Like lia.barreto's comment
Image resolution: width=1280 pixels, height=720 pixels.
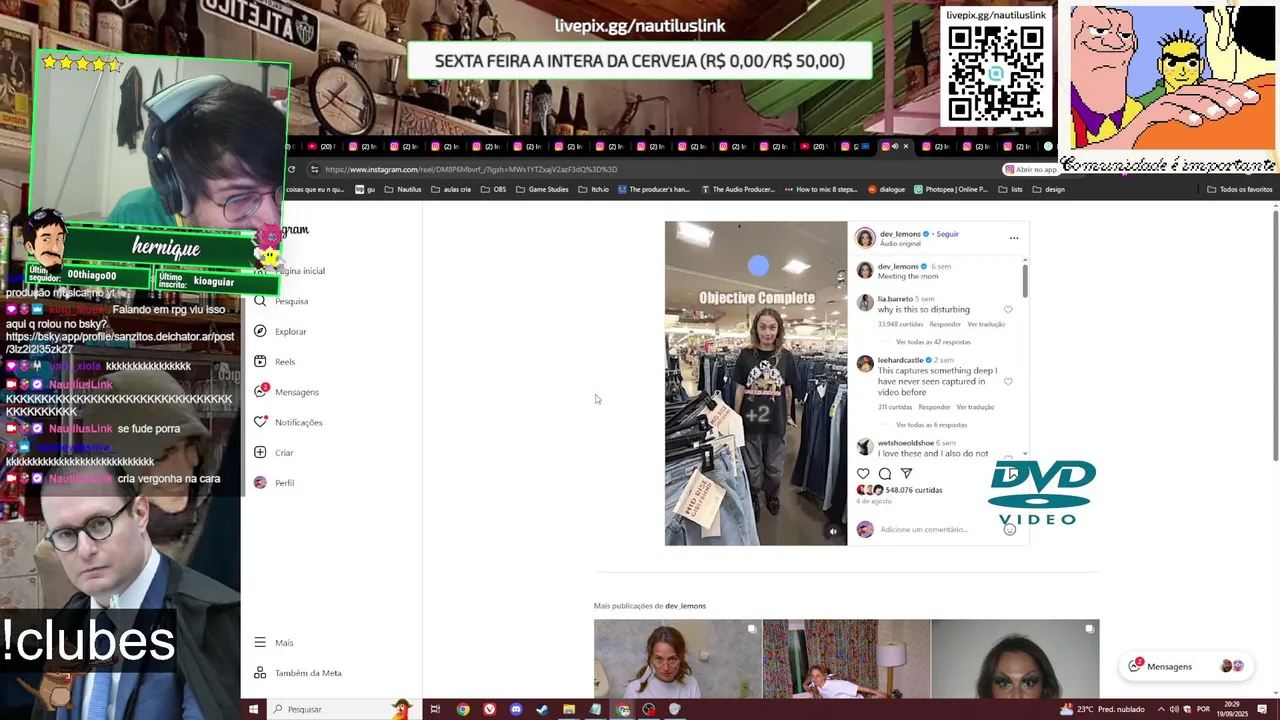tap(1008, 310)
